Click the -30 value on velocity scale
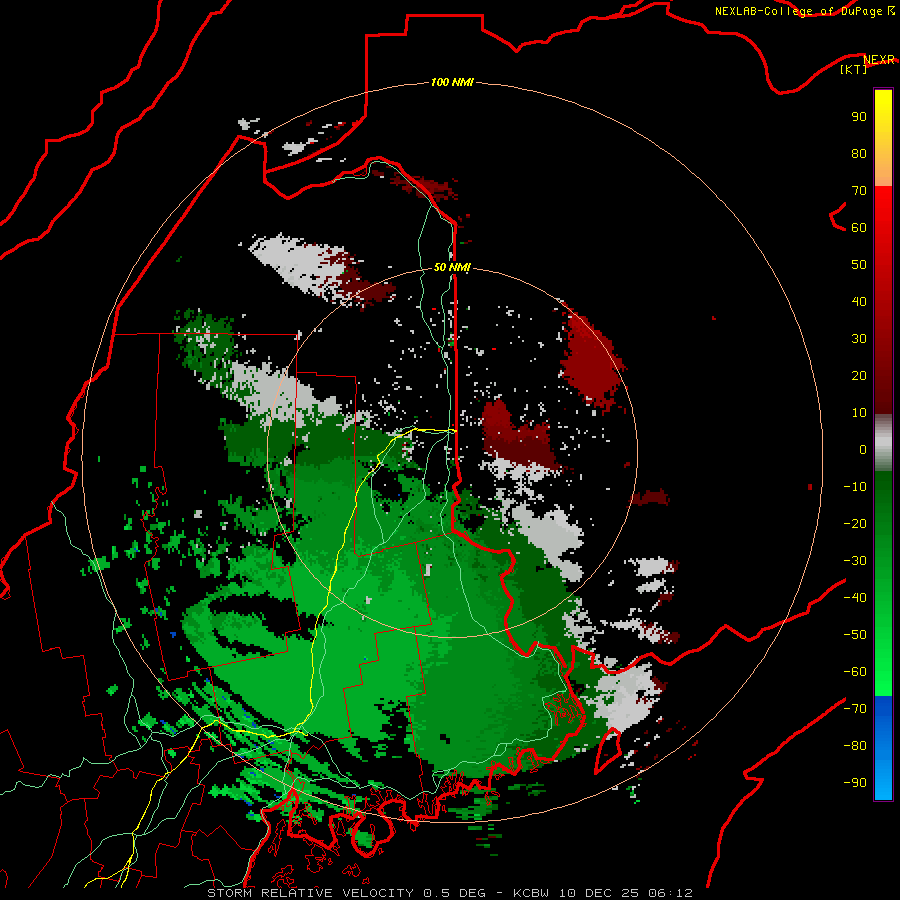 pos(855,561)
